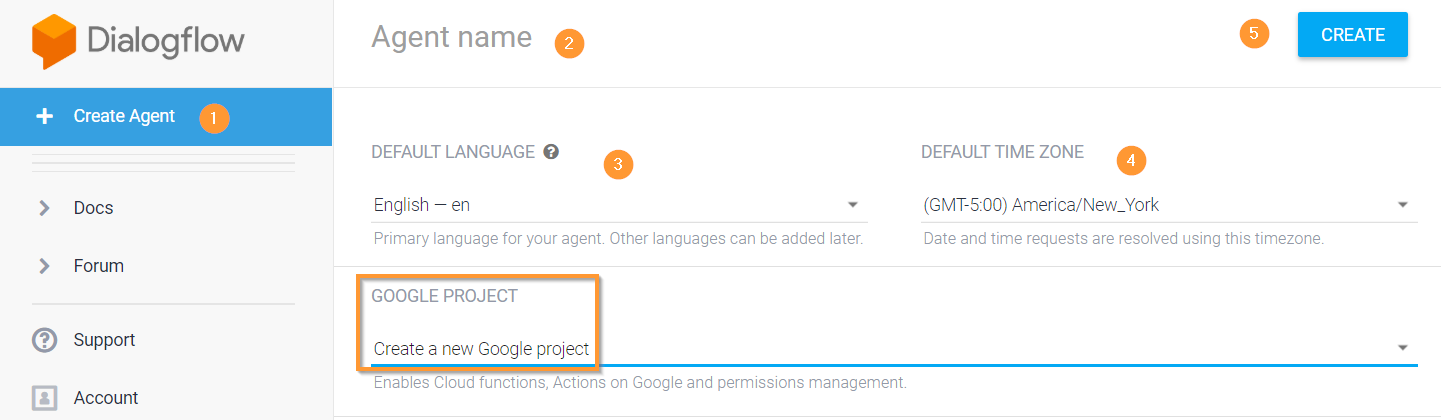This screenshot has width=1441, height=420.
Task: Select the English — en language value
Action: [x=422, y=205]
